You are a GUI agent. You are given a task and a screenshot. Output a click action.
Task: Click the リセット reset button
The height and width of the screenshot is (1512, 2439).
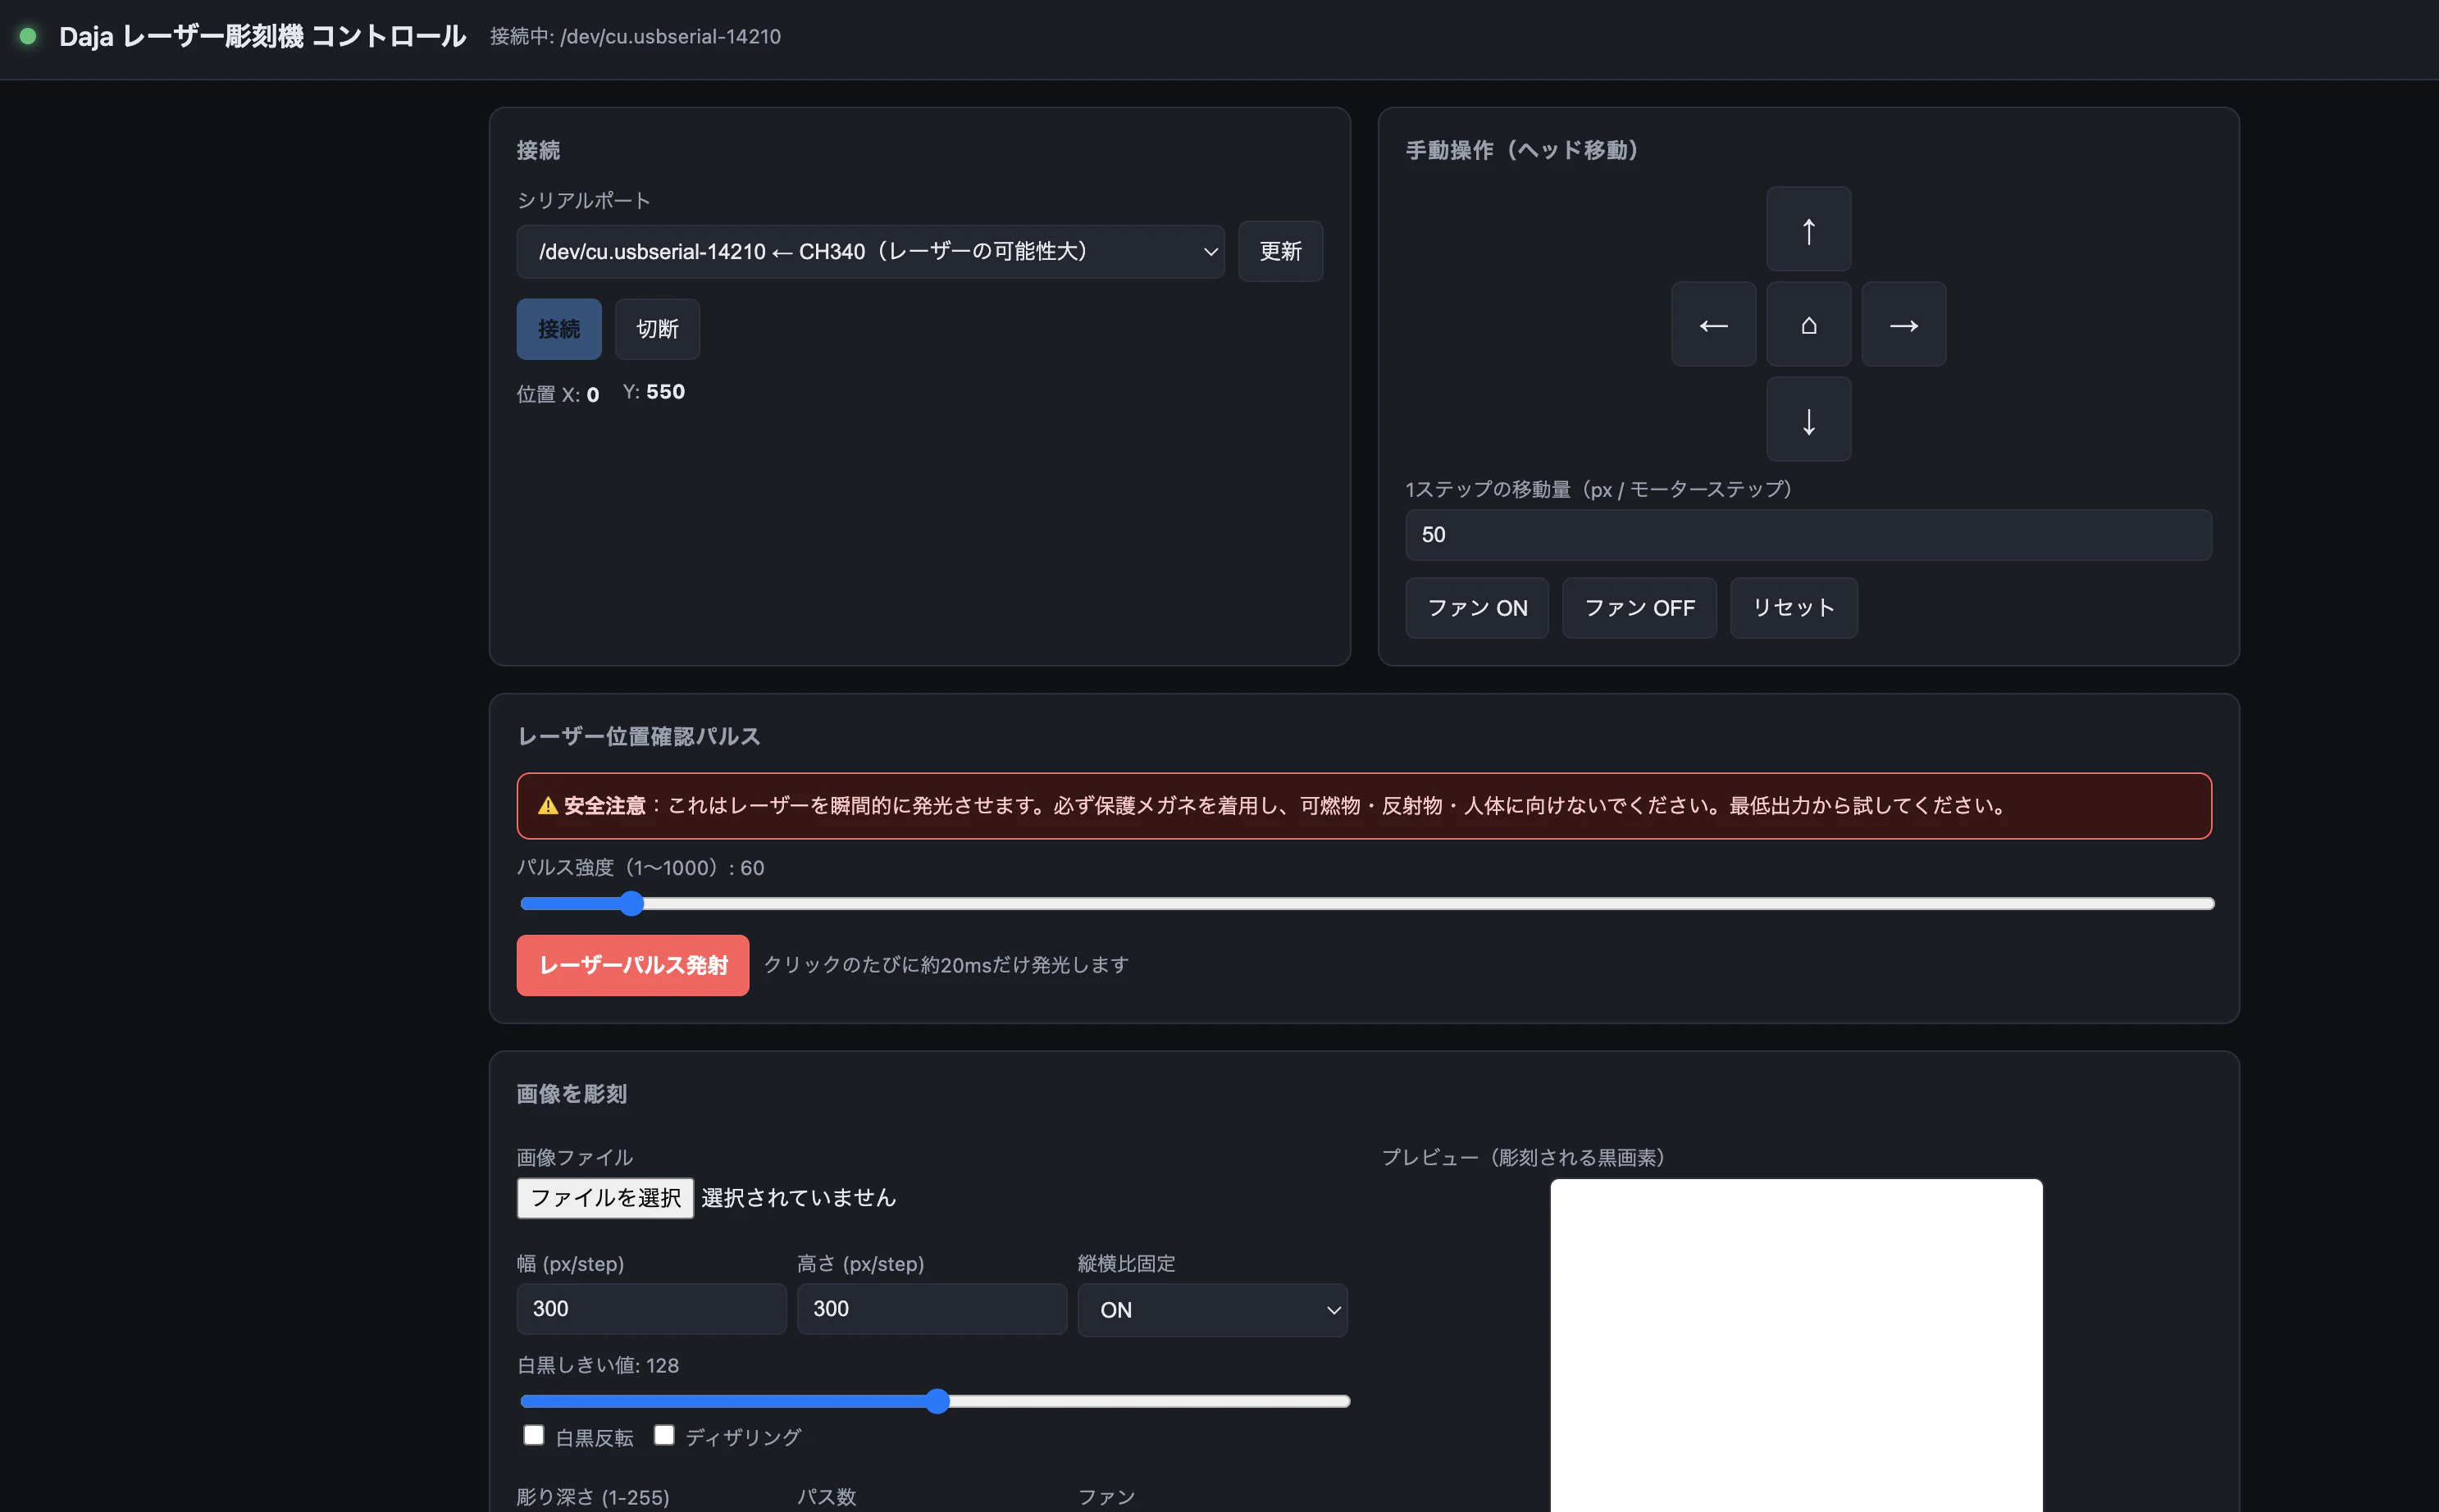coord(1794,608)
